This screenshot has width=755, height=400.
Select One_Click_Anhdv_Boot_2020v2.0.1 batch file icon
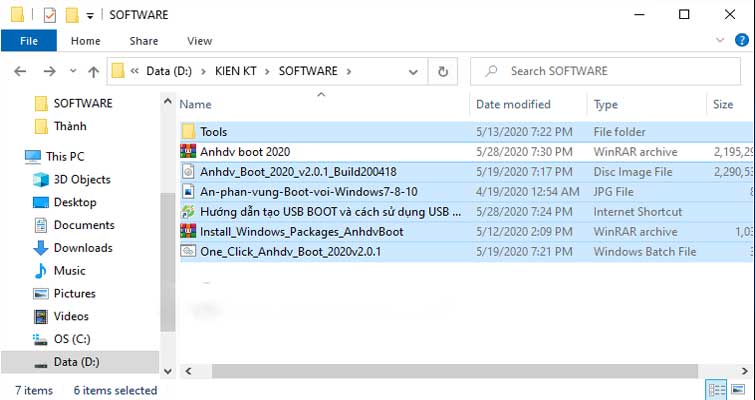[188, 251]
